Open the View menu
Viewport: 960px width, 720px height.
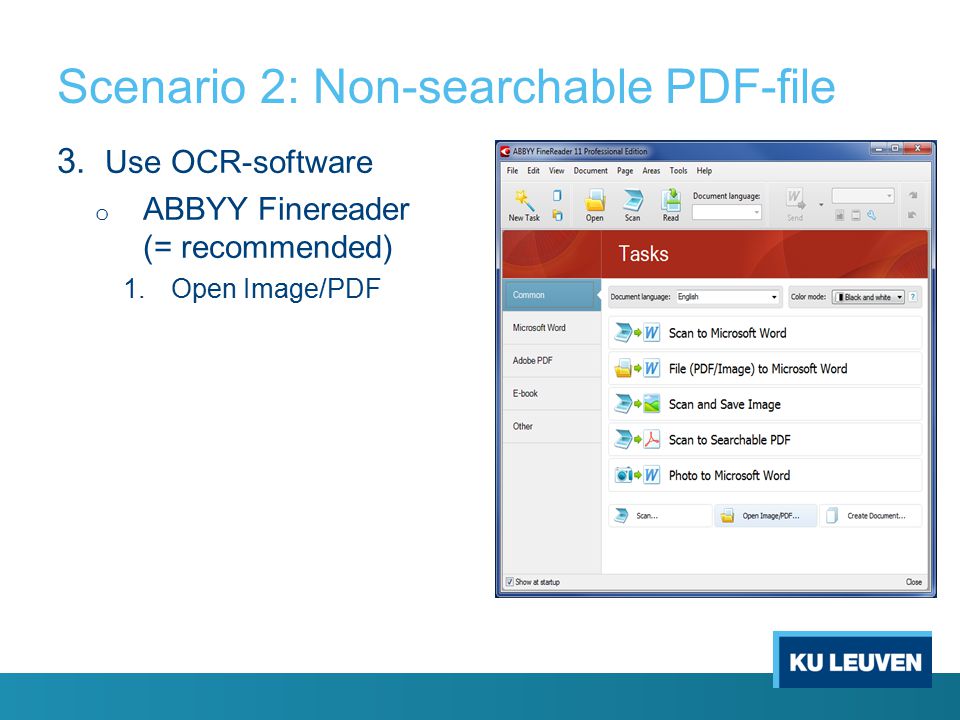(x=557, y=171)
